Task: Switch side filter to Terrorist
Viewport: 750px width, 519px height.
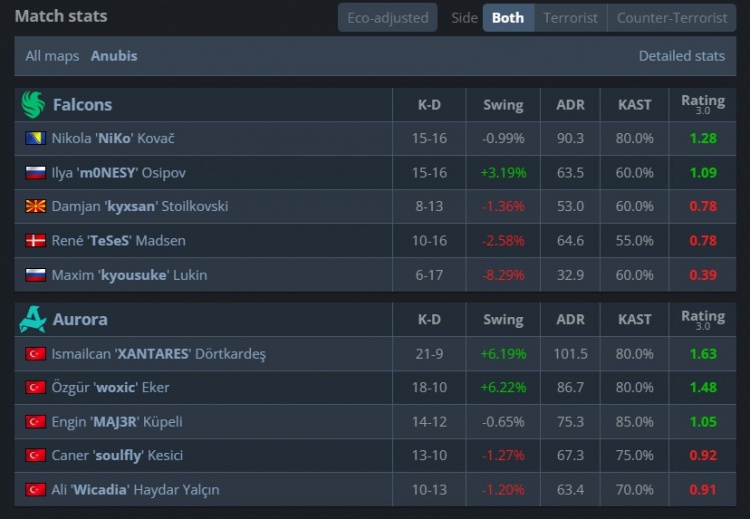Action: (570, 17)
